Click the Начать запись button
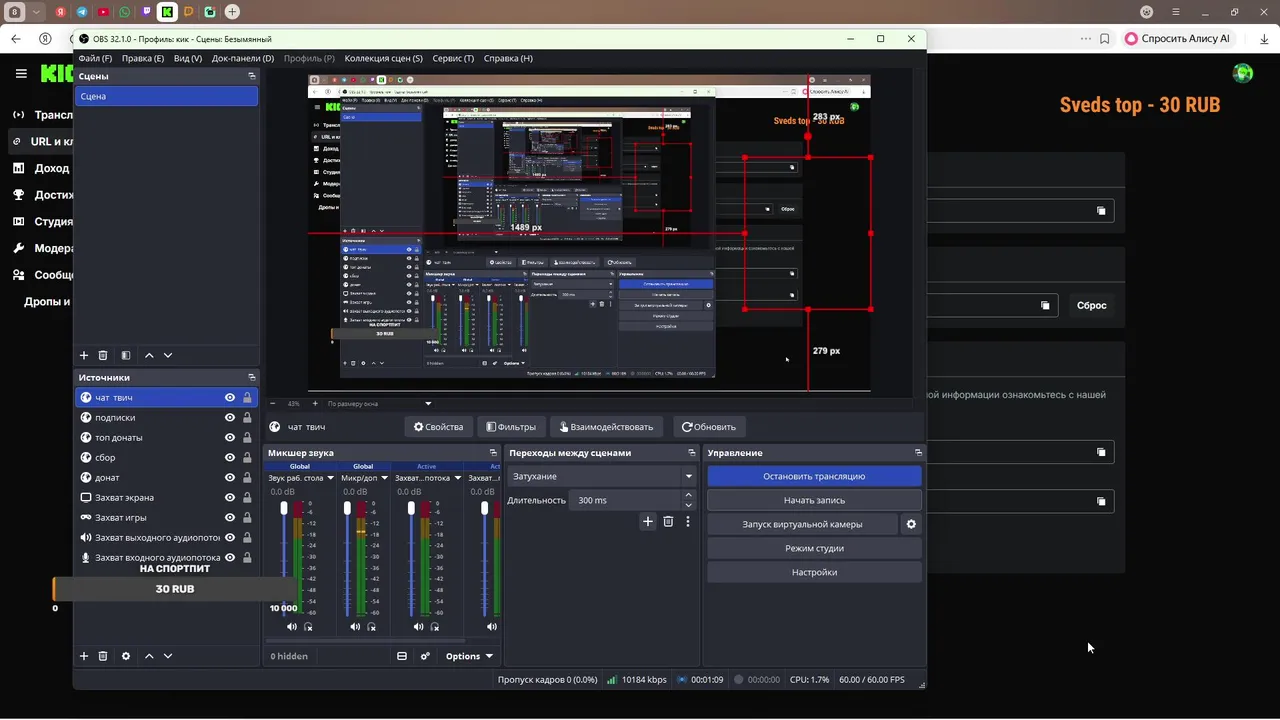The height and width of the screenshot is (720, 1280). [814, 500]
